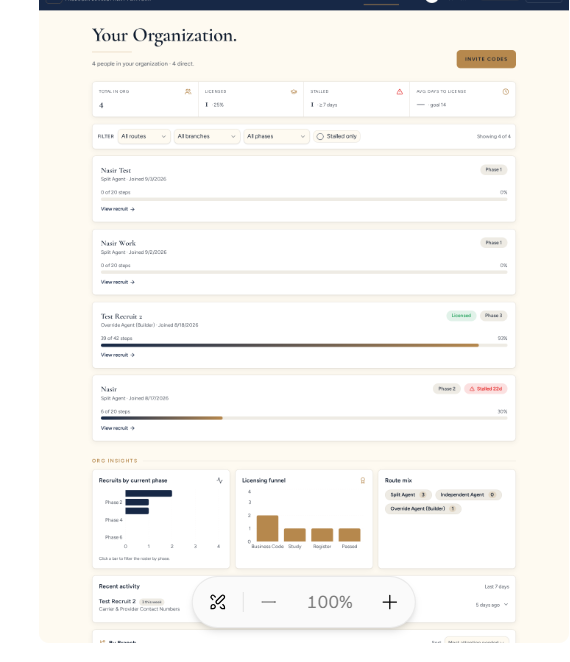Select the Independent Agent route chip
Screen dimensions: 570x662
pos(468,495)
